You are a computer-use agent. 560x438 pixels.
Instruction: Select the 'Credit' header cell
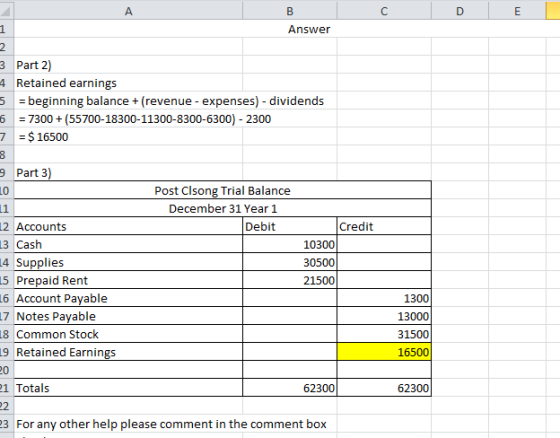click(x=384, y=226)
